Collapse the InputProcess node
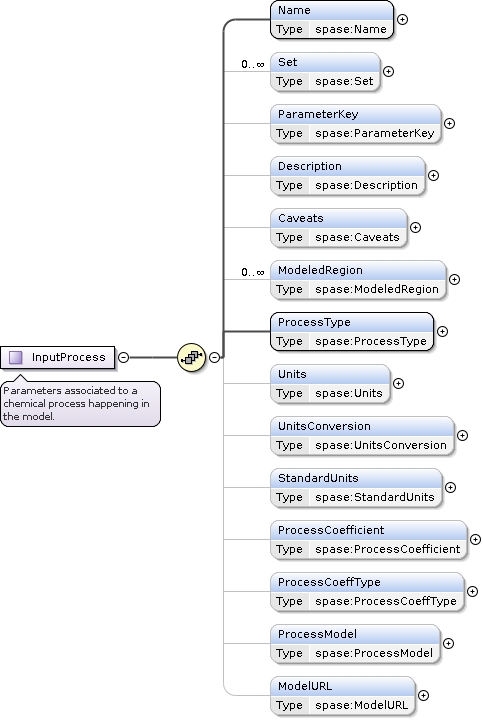The image size is (483, 720). coord(124,357)
